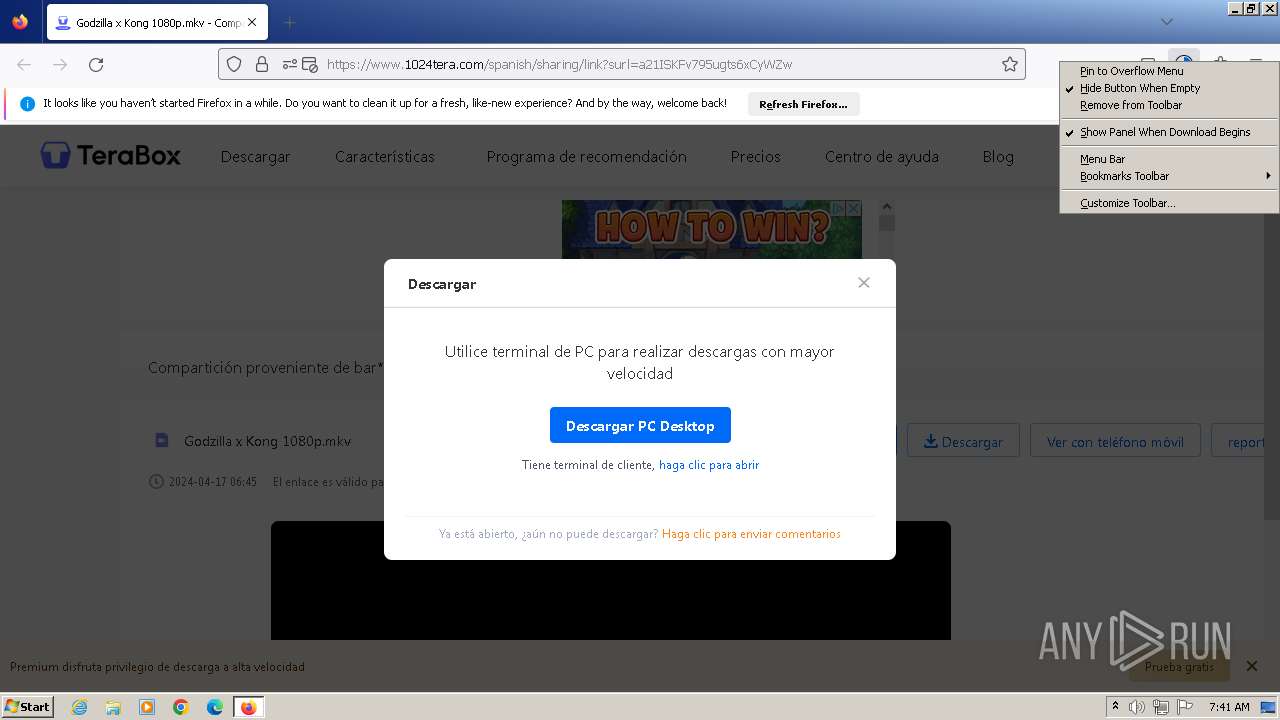
Task: Click the volume speaker tray icon
Action: 1137,707
